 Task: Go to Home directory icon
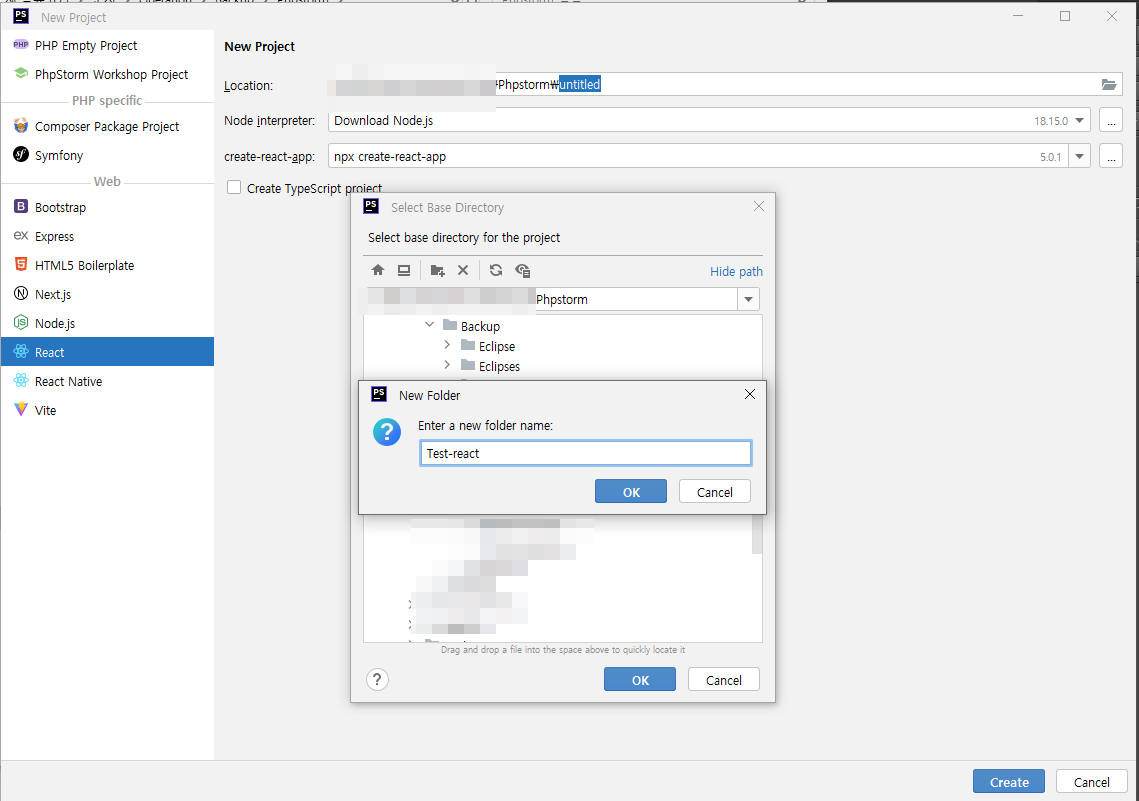(x=378, y=270)
